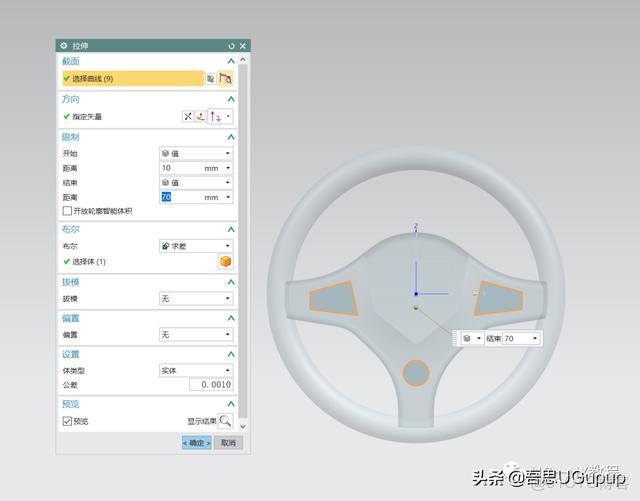Select the left orange trapezoid profile
Image resolution: width=640 pixels, height=501 pixels.
pos(333,299)
